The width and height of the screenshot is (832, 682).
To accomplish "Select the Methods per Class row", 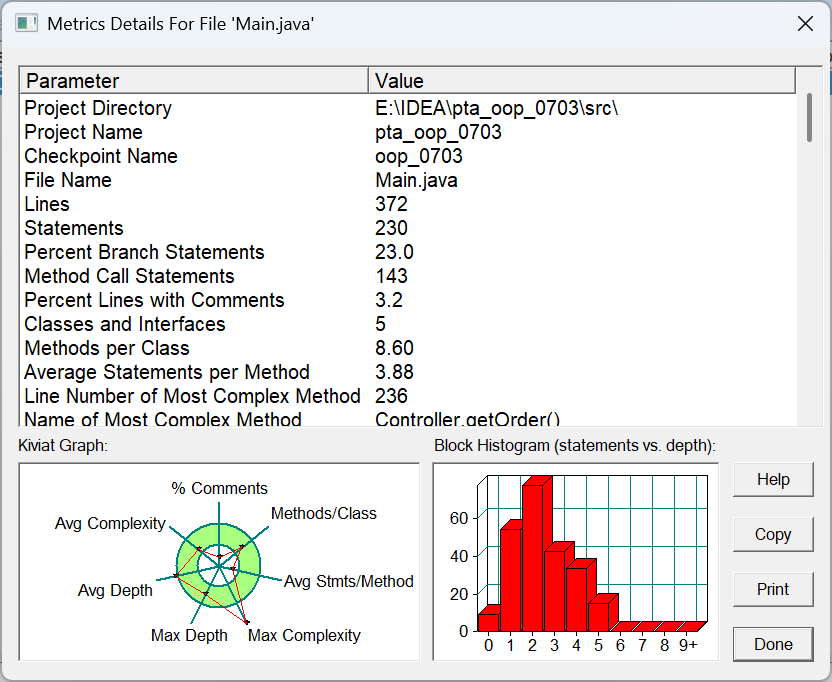I will pos(107,348).
